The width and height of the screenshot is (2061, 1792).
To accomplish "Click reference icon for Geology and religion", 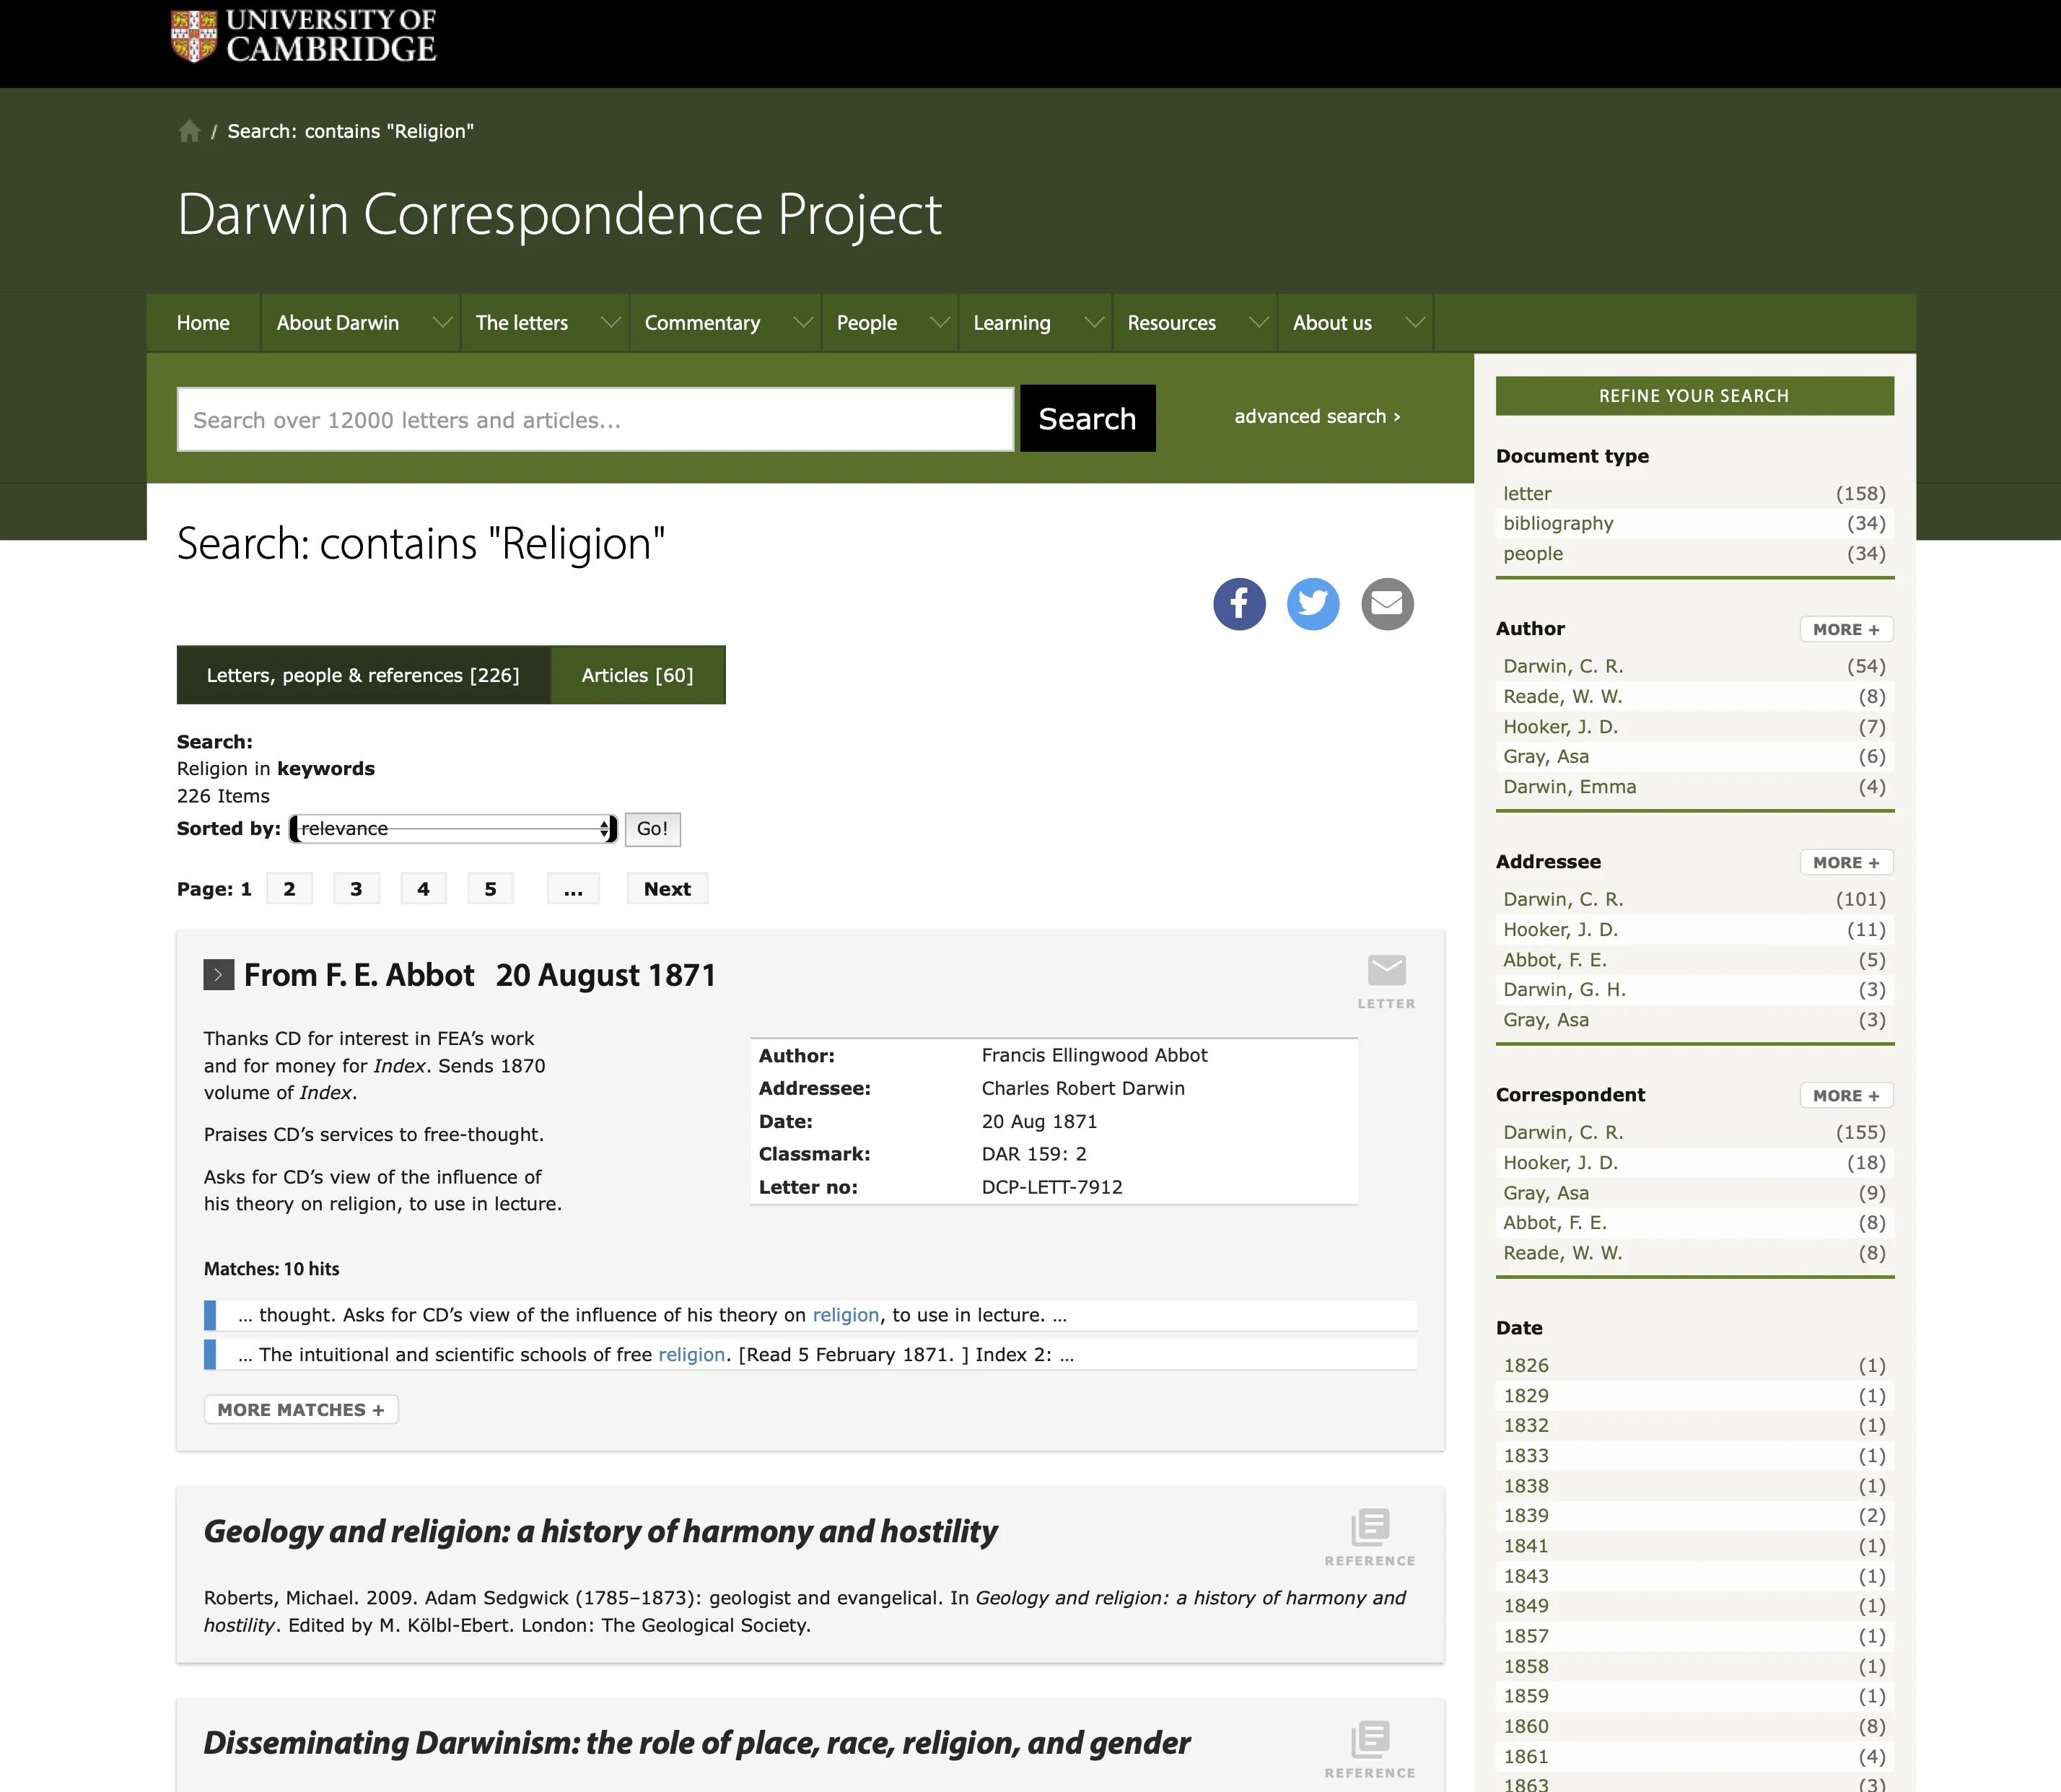I will [1370, 1527].
